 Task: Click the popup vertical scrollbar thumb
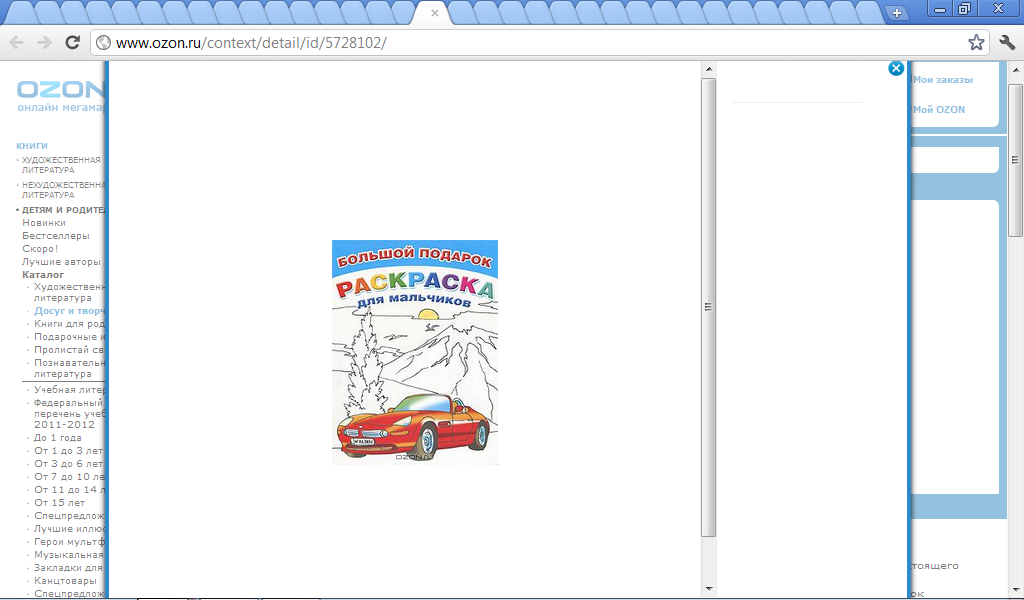[709, 307]
